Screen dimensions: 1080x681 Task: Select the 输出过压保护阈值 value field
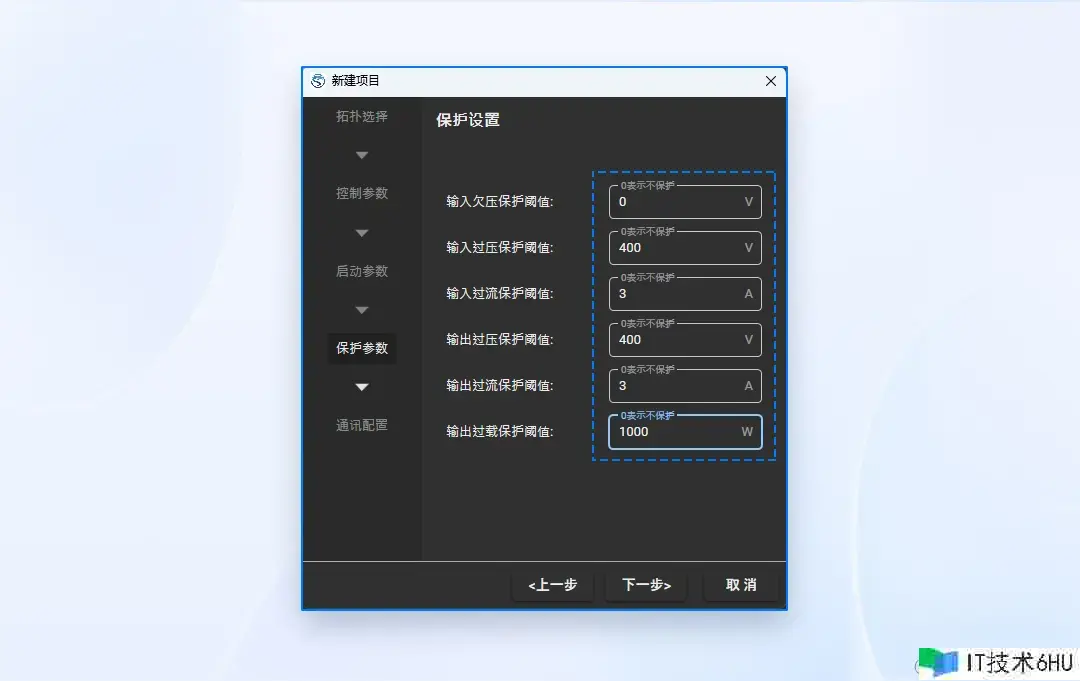click(x=685, y=339)
